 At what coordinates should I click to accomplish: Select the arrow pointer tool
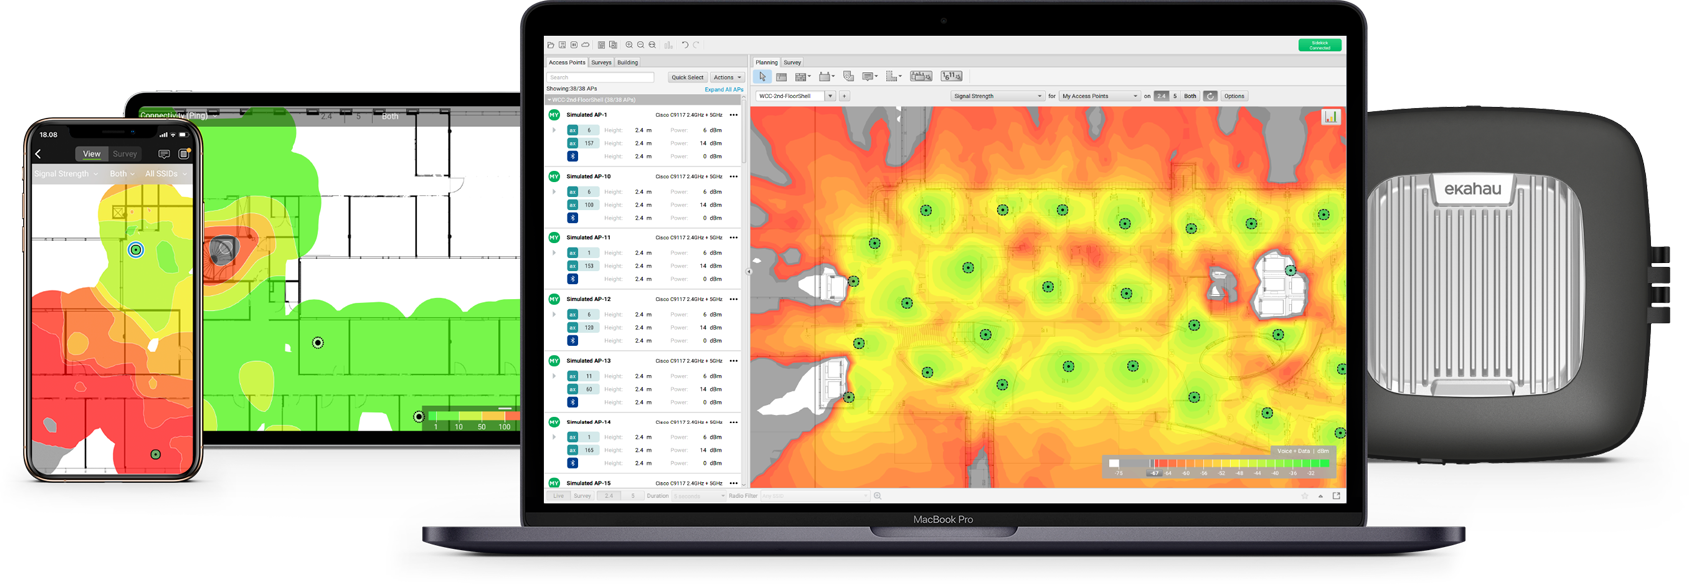[762, 77]
